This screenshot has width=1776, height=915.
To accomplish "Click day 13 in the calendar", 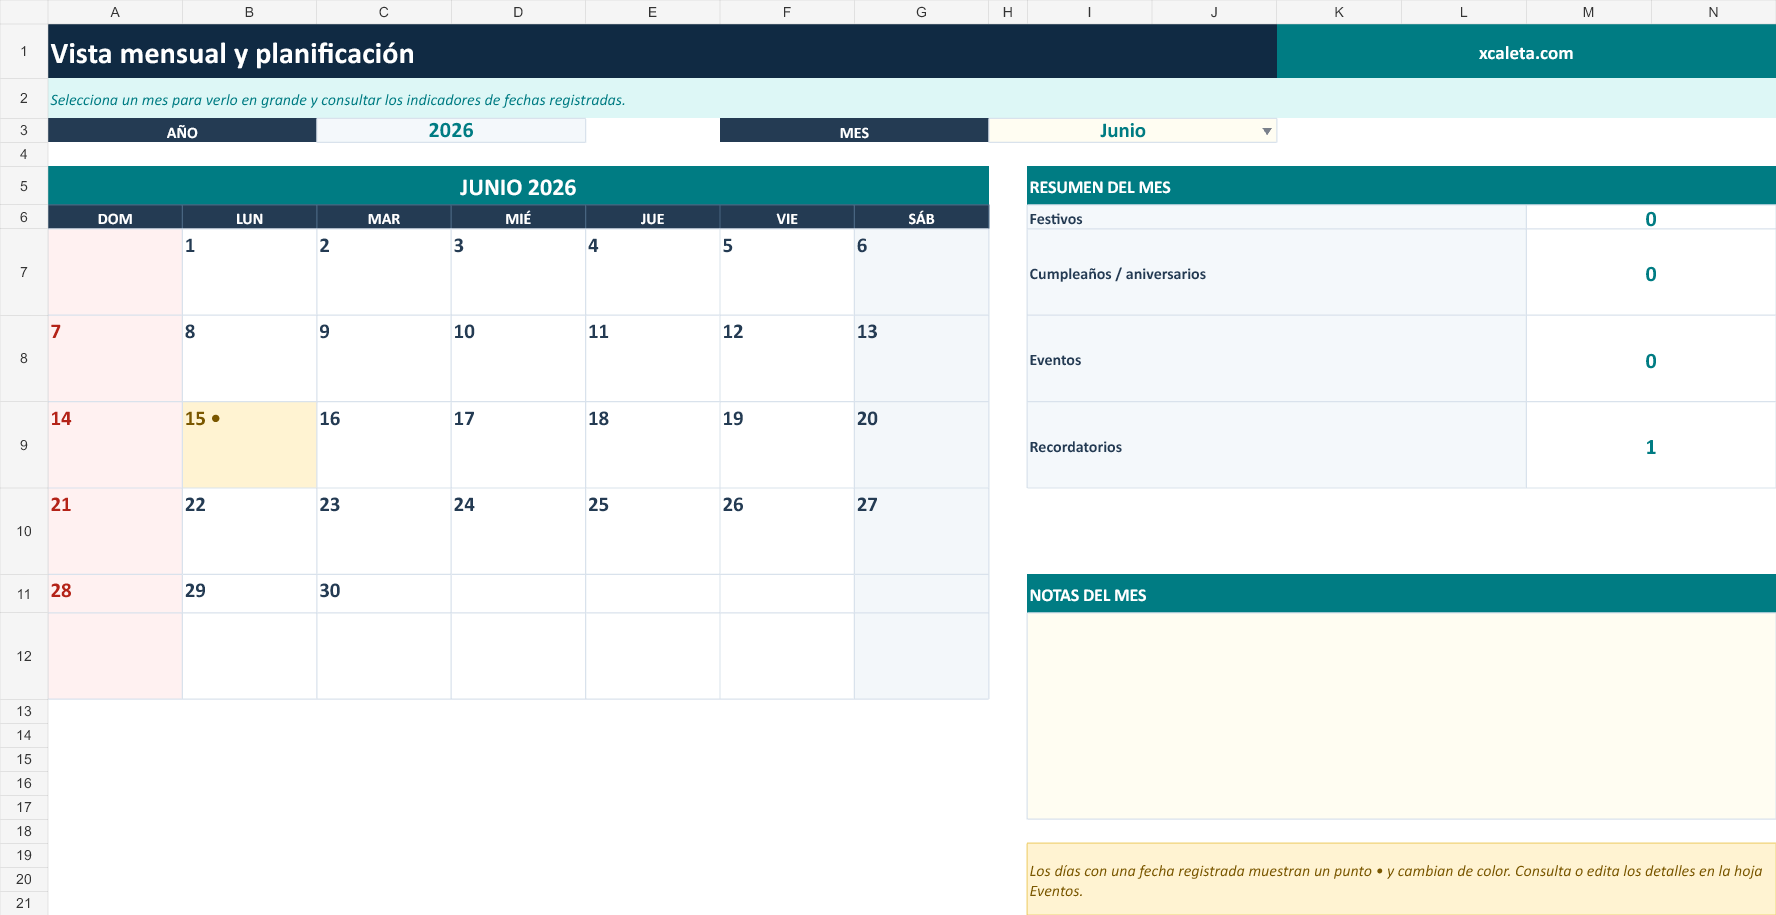I will point(921,358).
